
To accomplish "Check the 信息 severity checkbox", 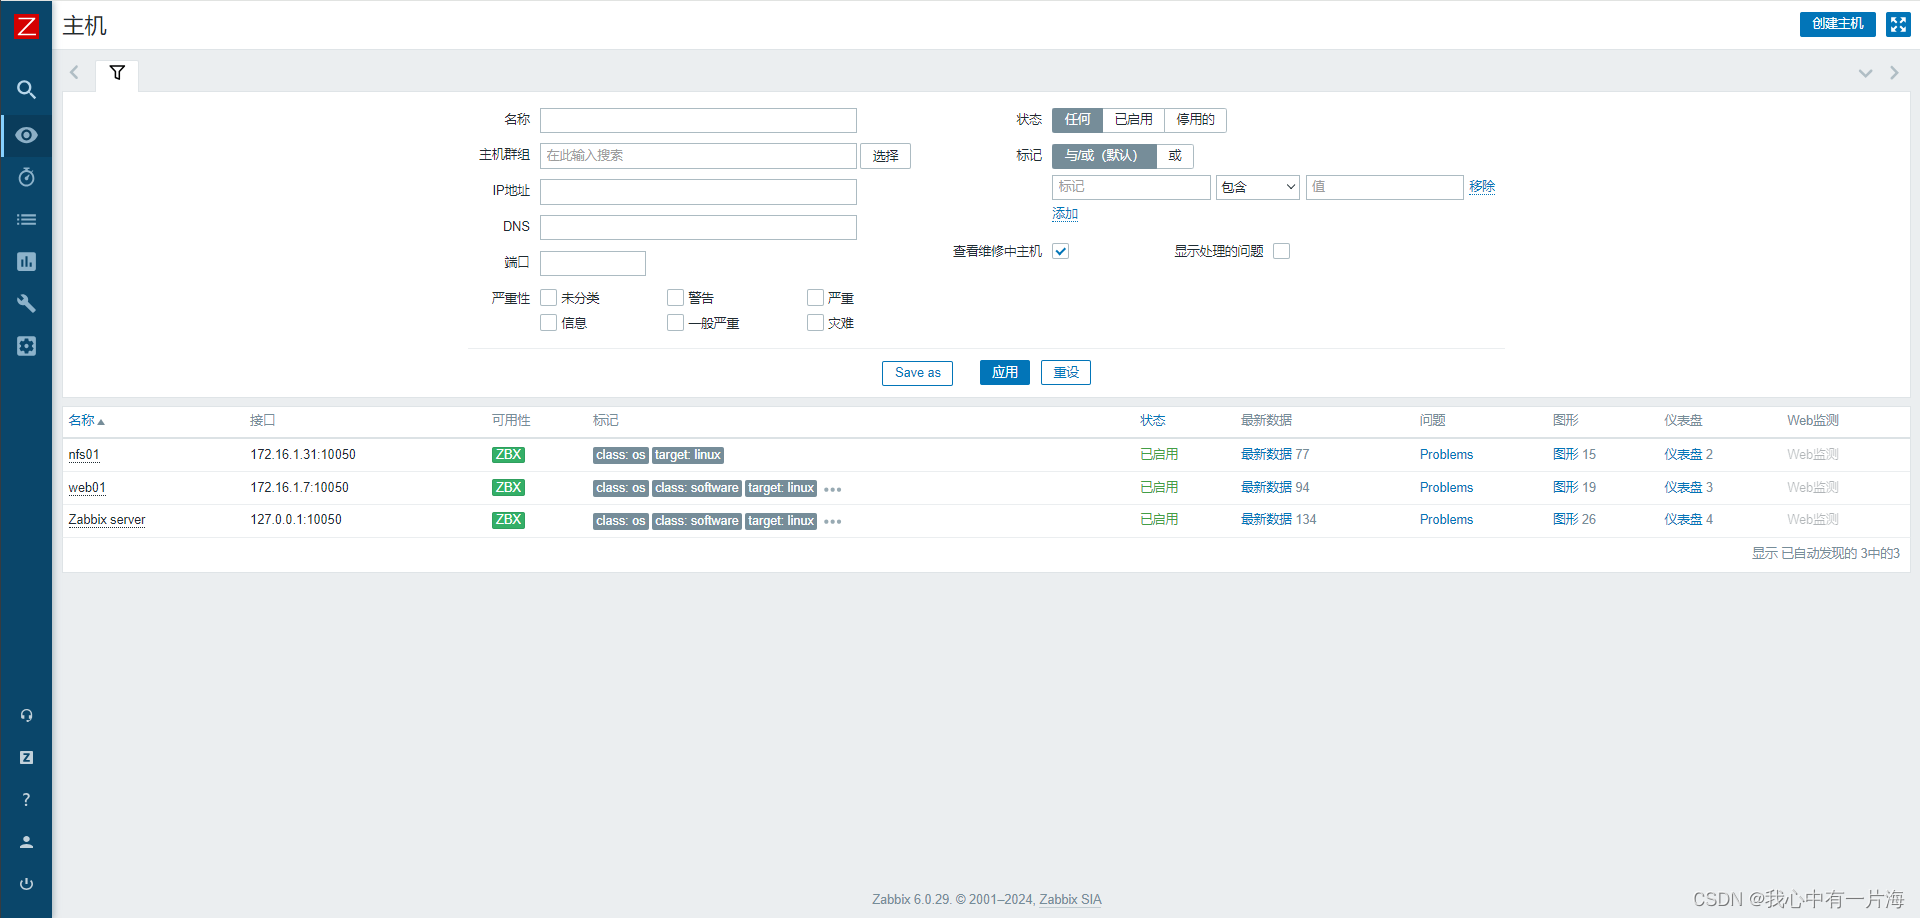I will (x=548, y=322).
